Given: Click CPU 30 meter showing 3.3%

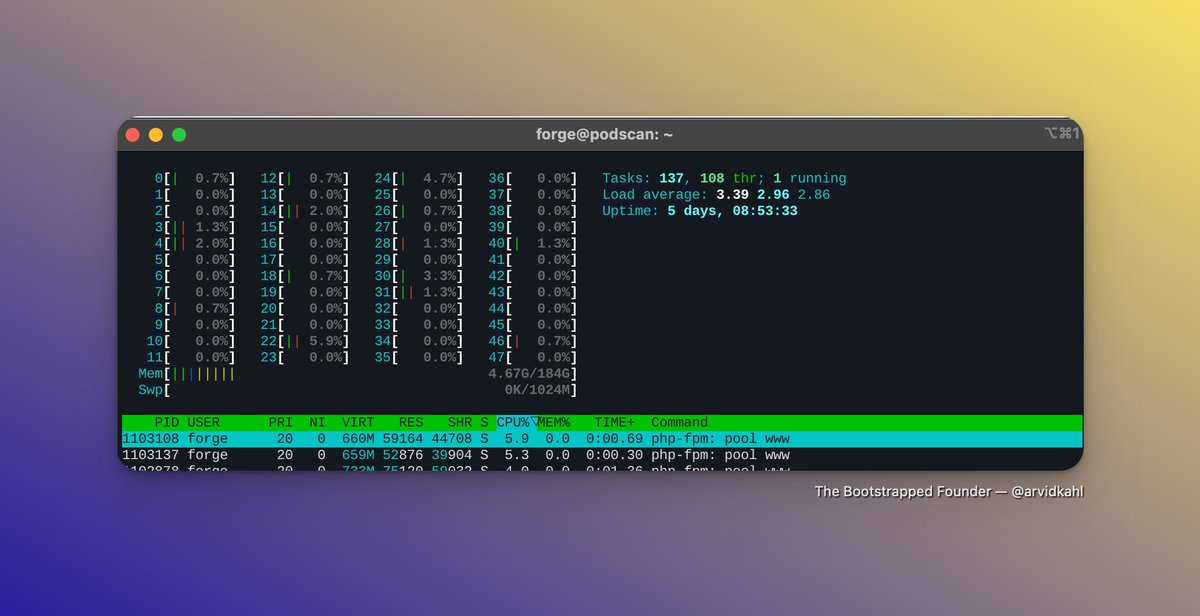Looking at the screenshot, I should tap(418, 276).
